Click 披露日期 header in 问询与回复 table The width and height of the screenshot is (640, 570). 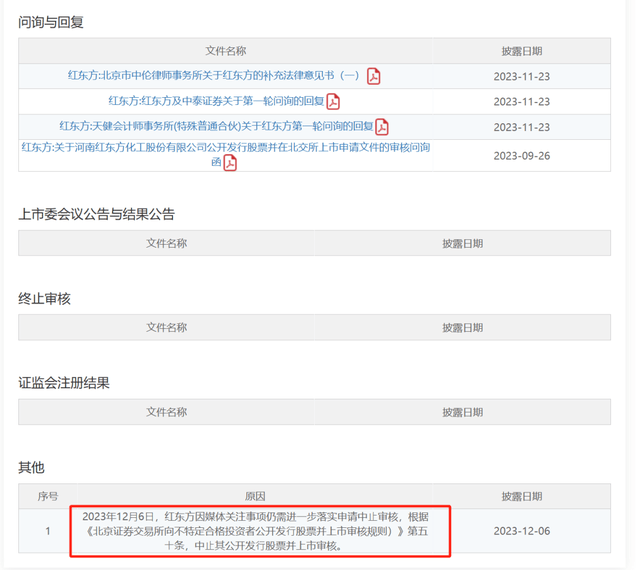tap(522, 51)
